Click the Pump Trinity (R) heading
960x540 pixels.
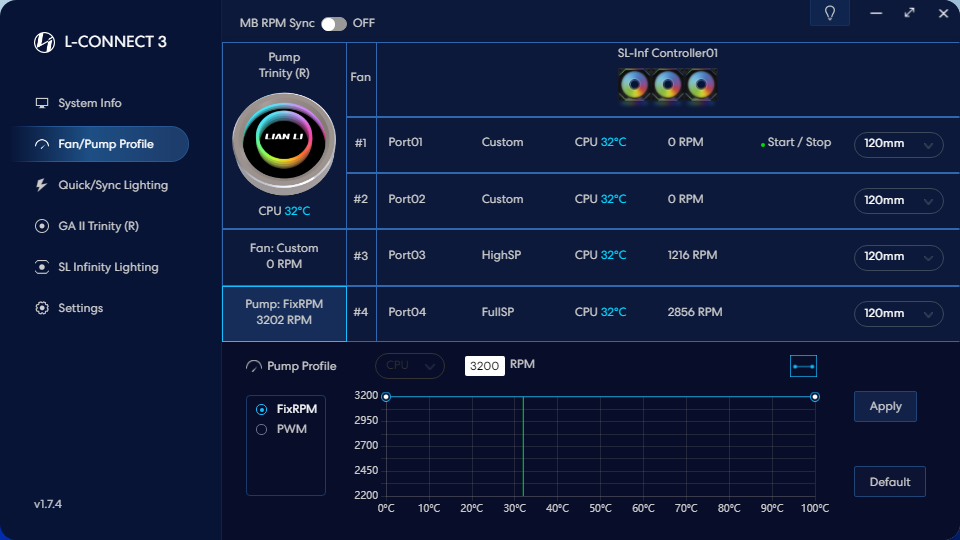coord(284,65)
